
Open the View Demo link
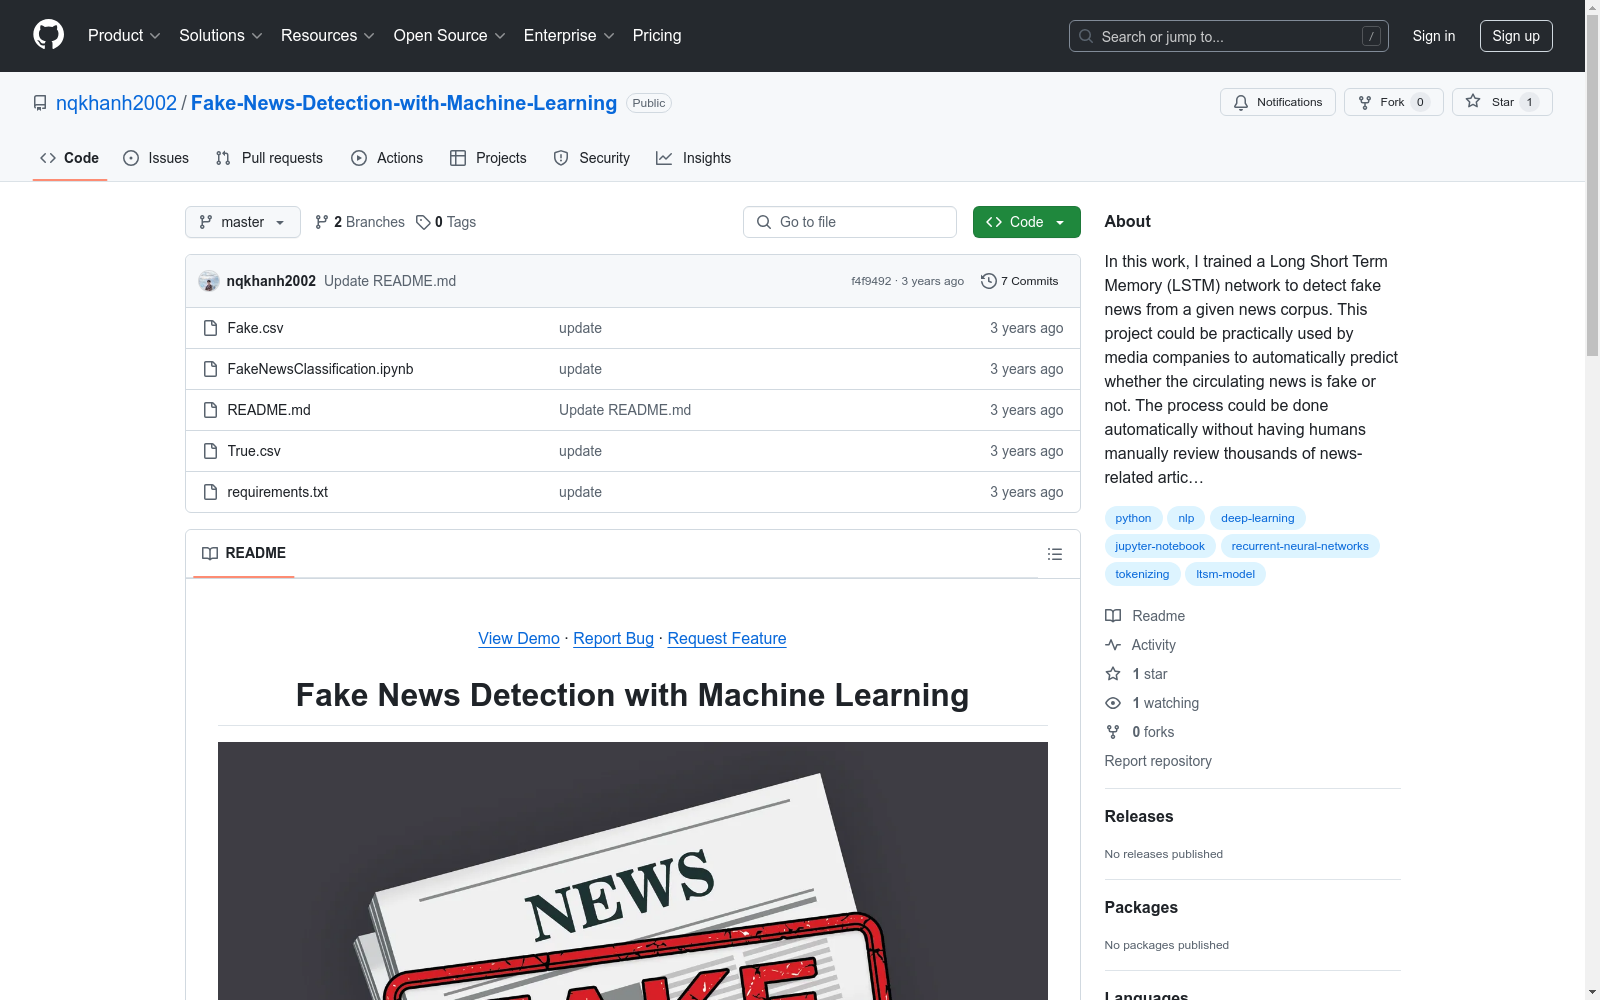[x=519, y=638]
